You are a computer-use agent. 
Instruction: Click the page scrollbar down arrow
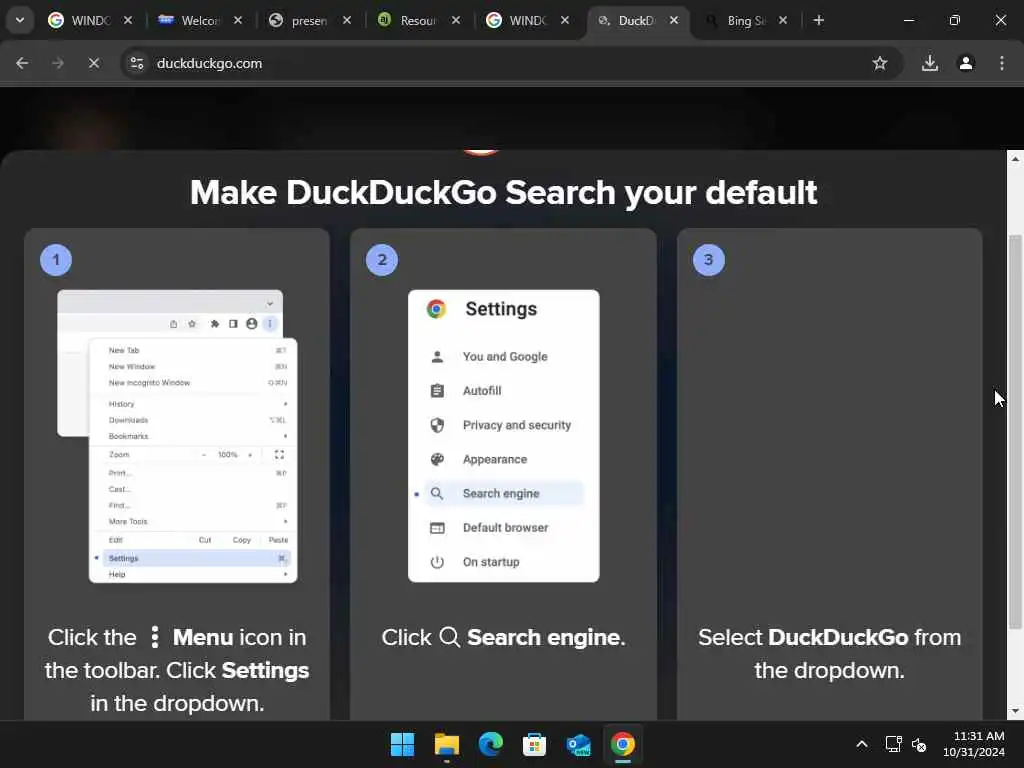(x=1015, y=711)
